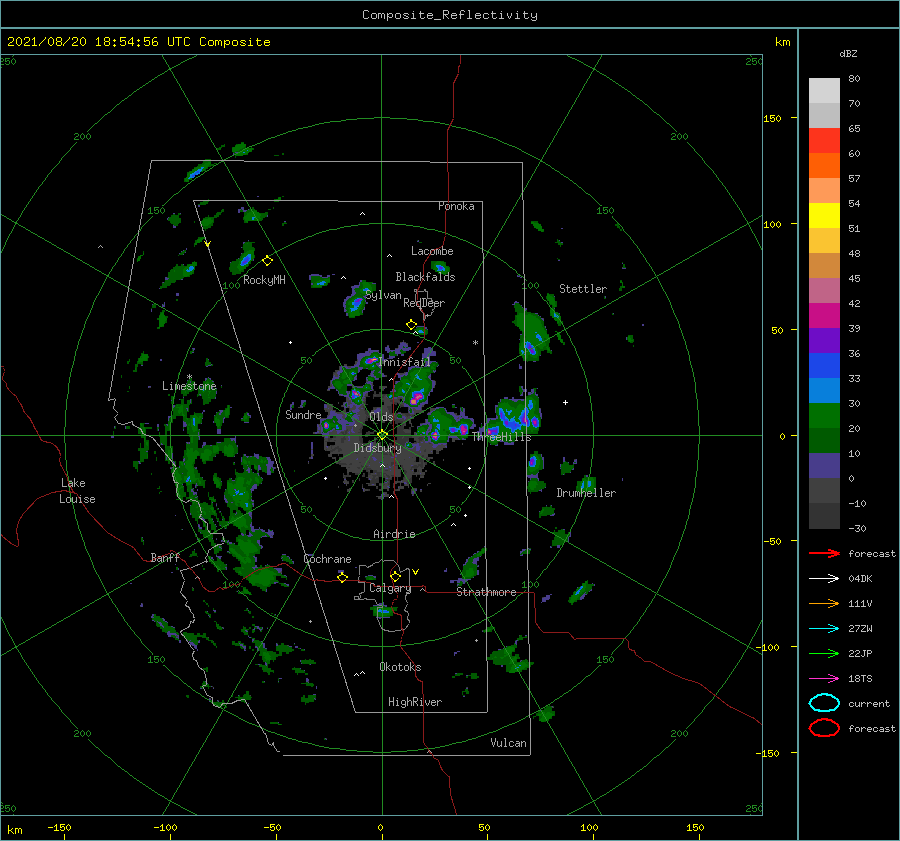The image size is (900, 841).
Task: Click the cyan 27ZW arrow icon
Action: click(x=824, y=629)
